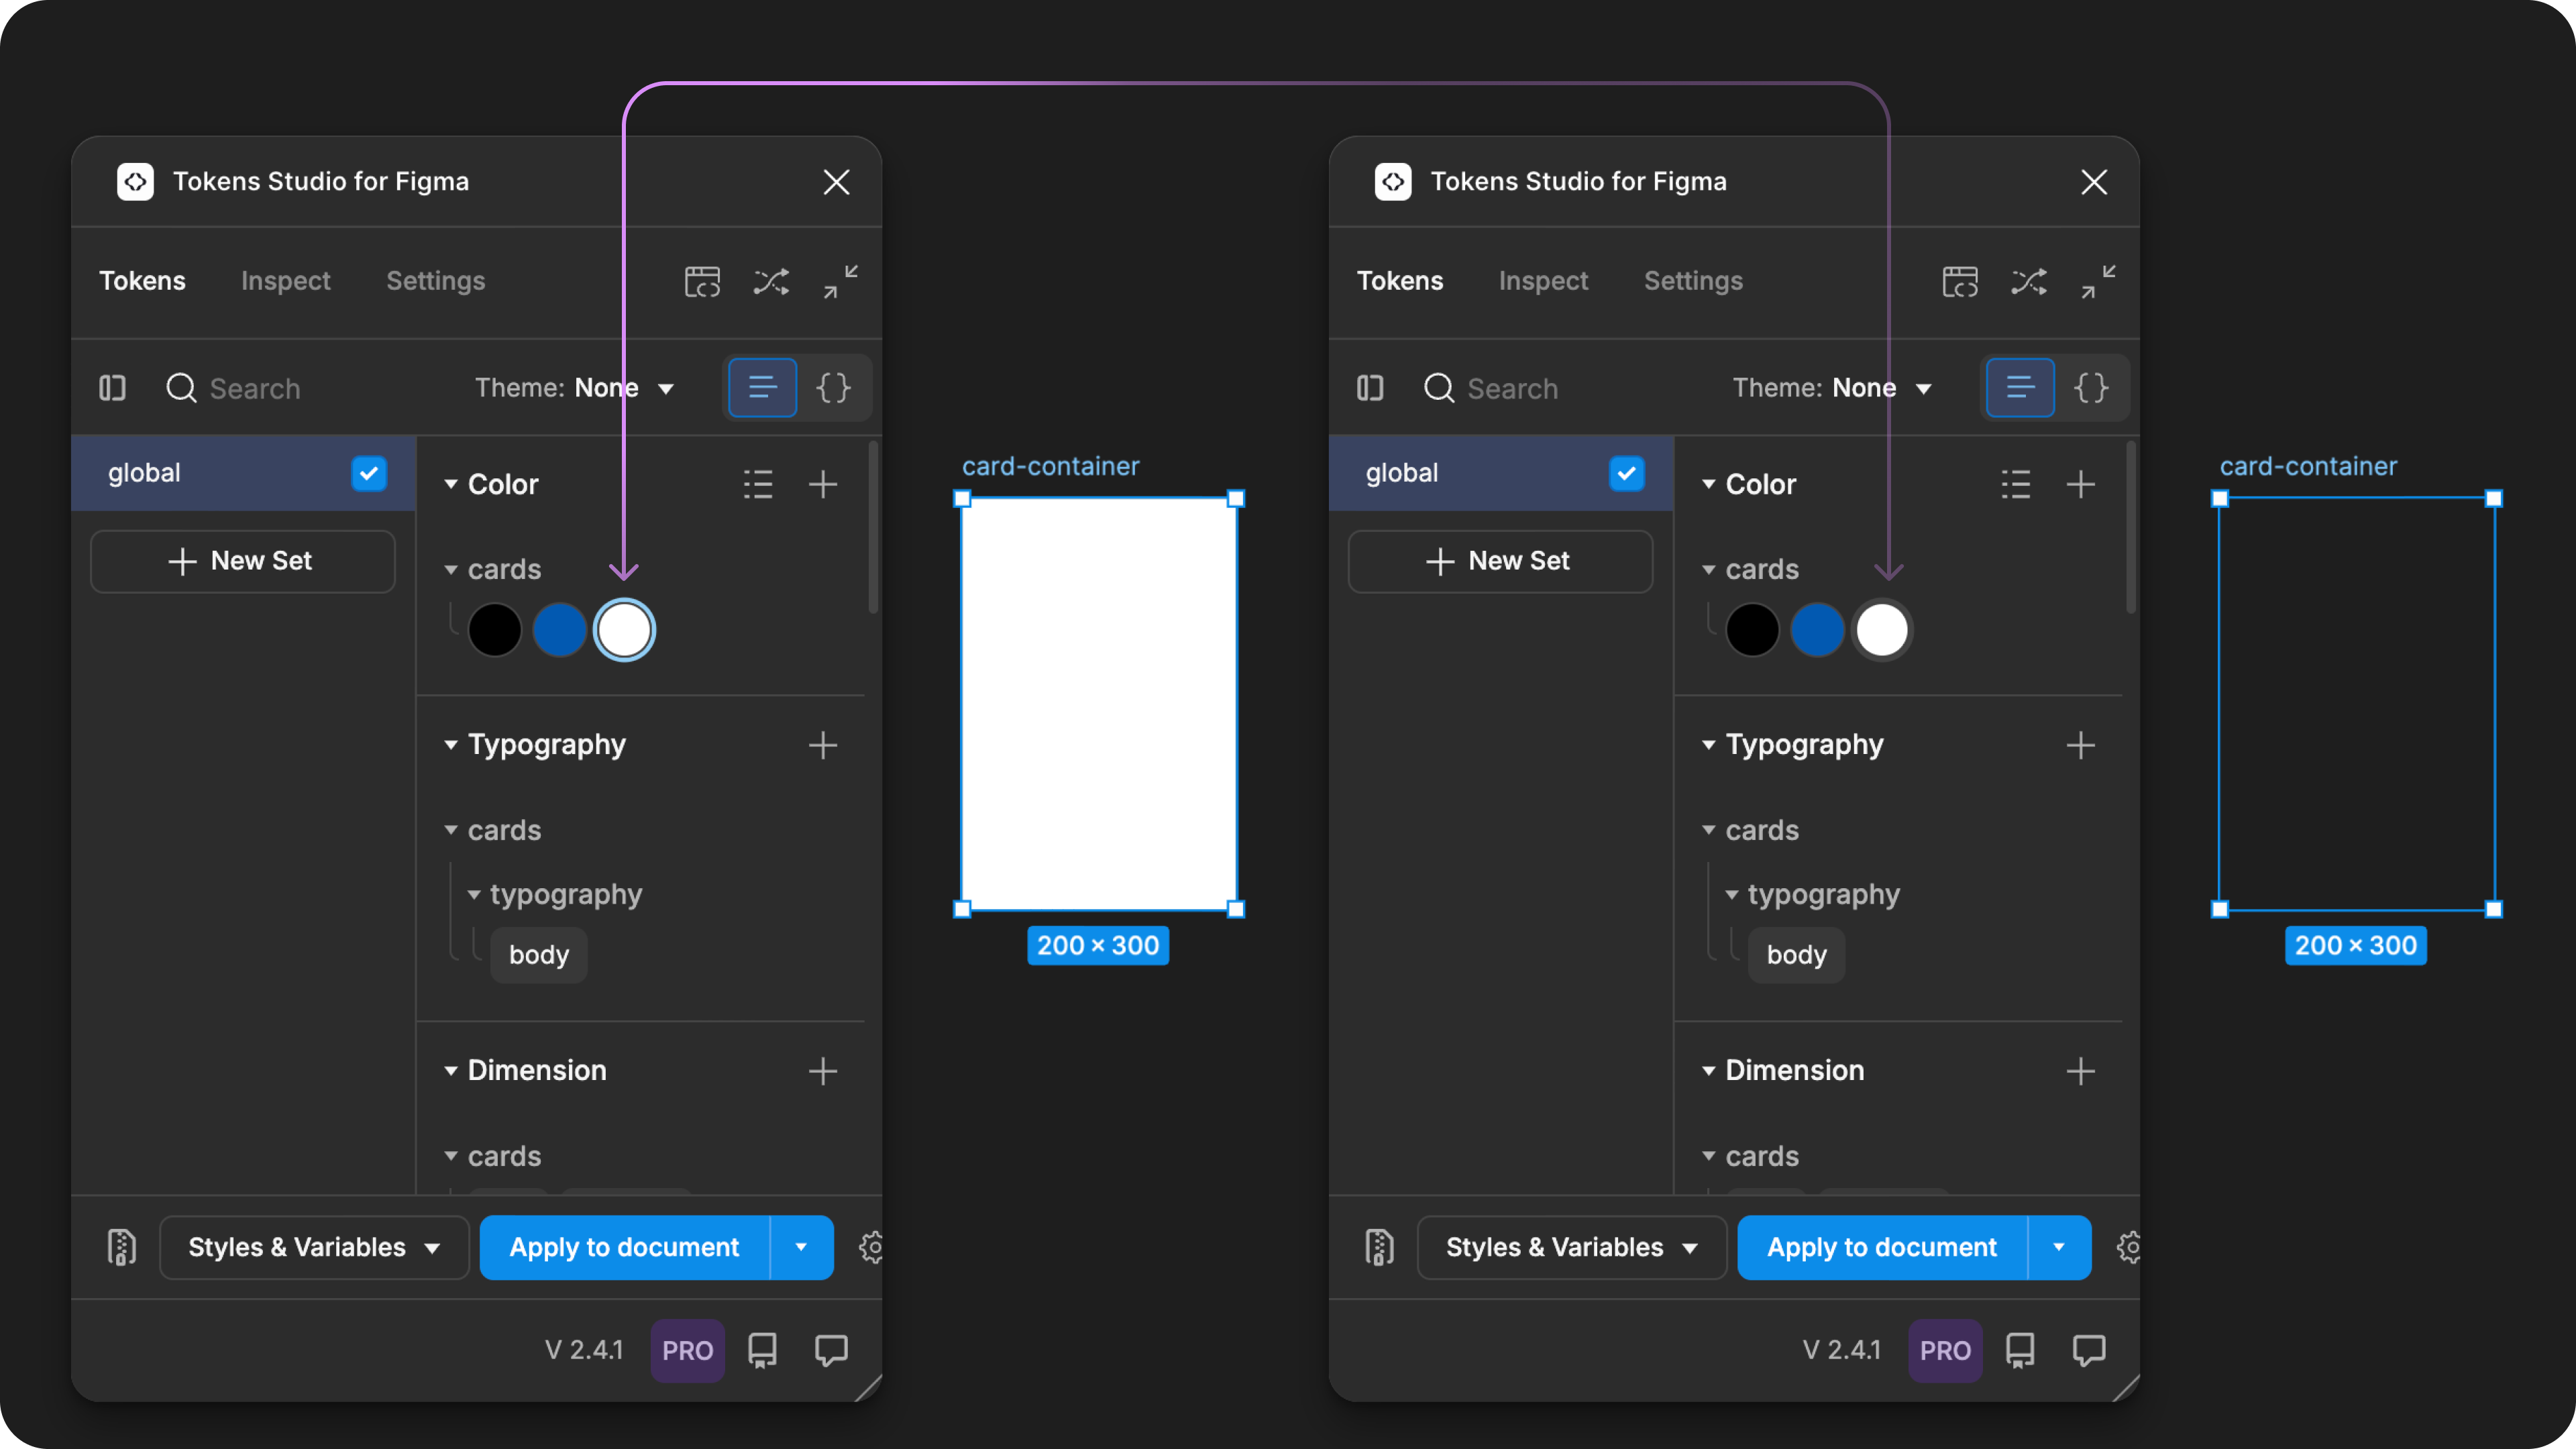This screenshot has height=1449, width=2576.
Task: Click the shuffle/resolve icon in left panel
Action: [x=771, y=281]
